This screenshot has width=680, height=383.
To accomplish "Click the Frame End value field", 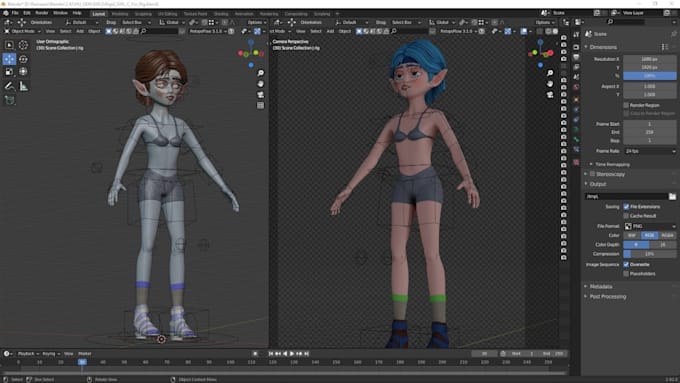I will click(x=650, y=132).
